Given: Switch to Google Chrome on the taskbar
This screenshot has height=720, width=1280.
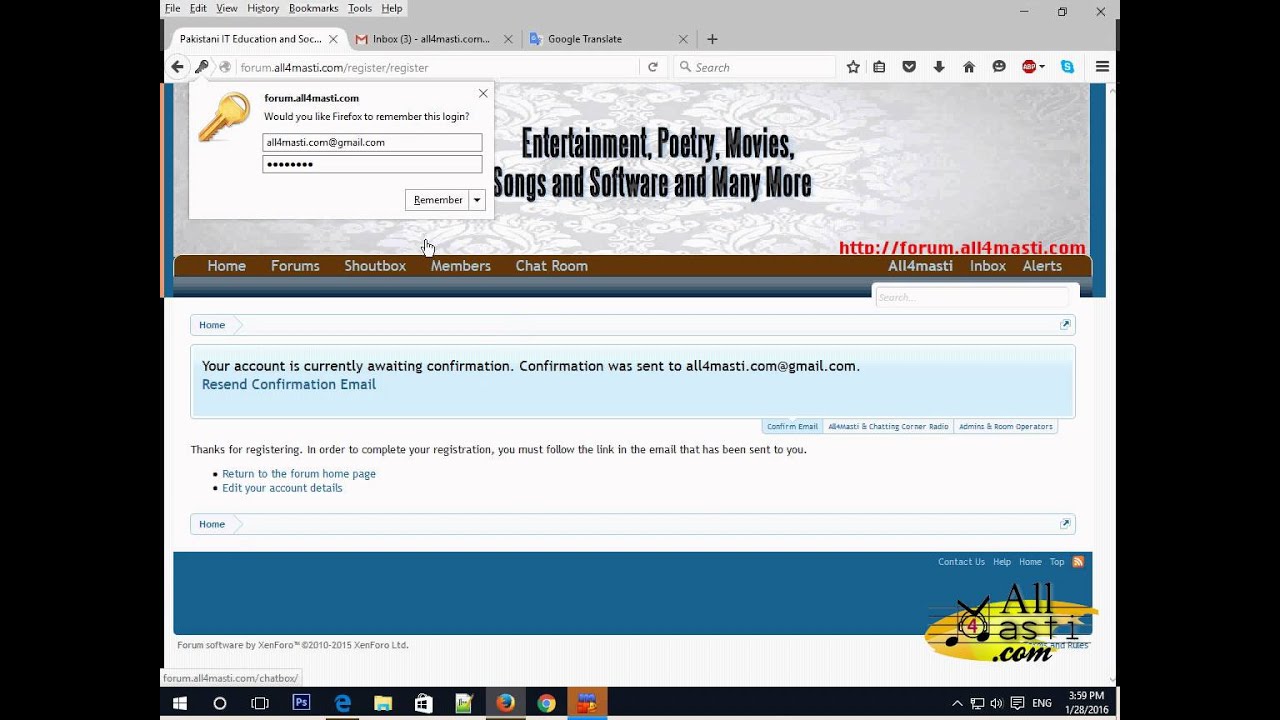Looking at the screenshot, I should (546, 703).
